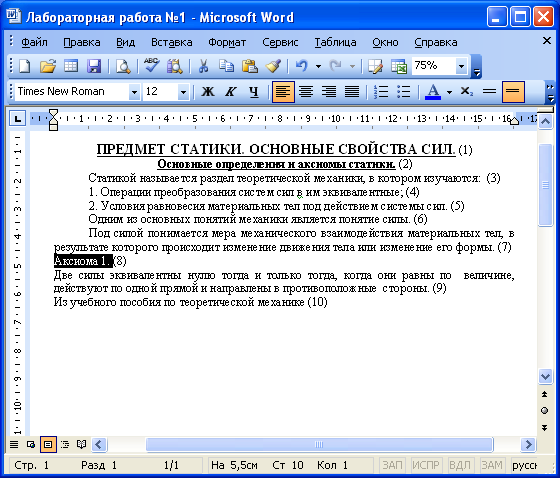The width and height of the screenshot is (560, 478).
Task: Open the zoom 75% dropdown
Action: [461, 66]
